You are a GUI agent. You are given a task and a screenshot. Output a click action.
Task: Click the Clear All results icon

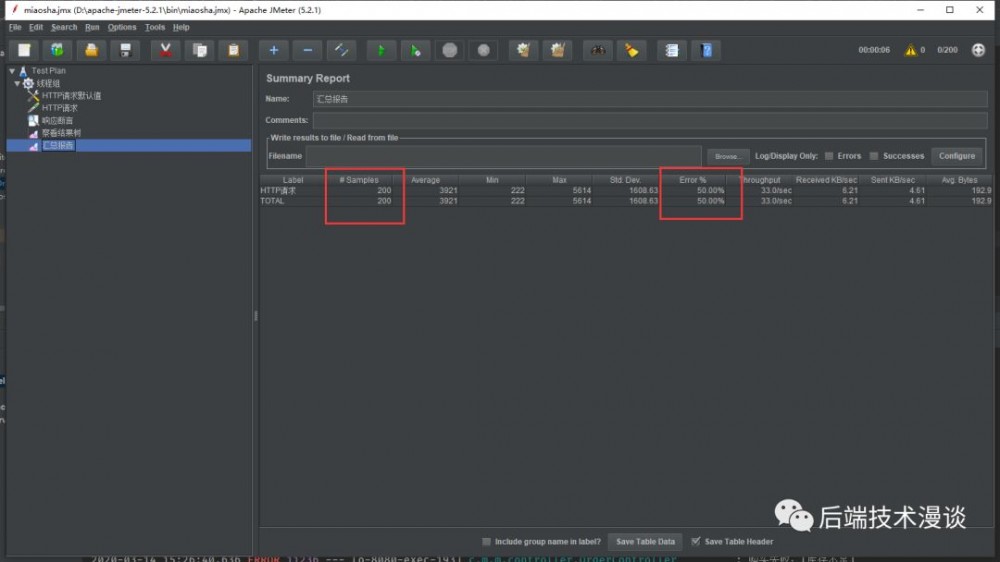coord(557,50)
